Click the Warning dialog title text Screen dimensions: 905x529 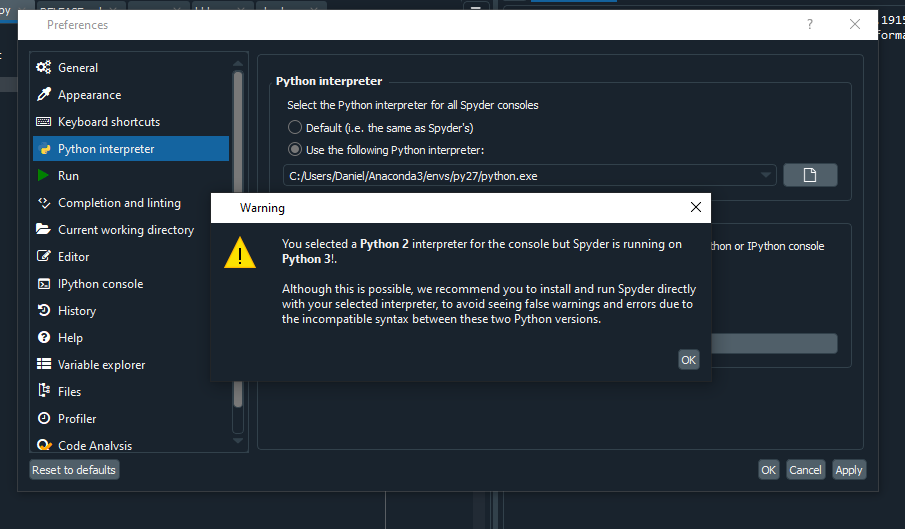(262, 208)
